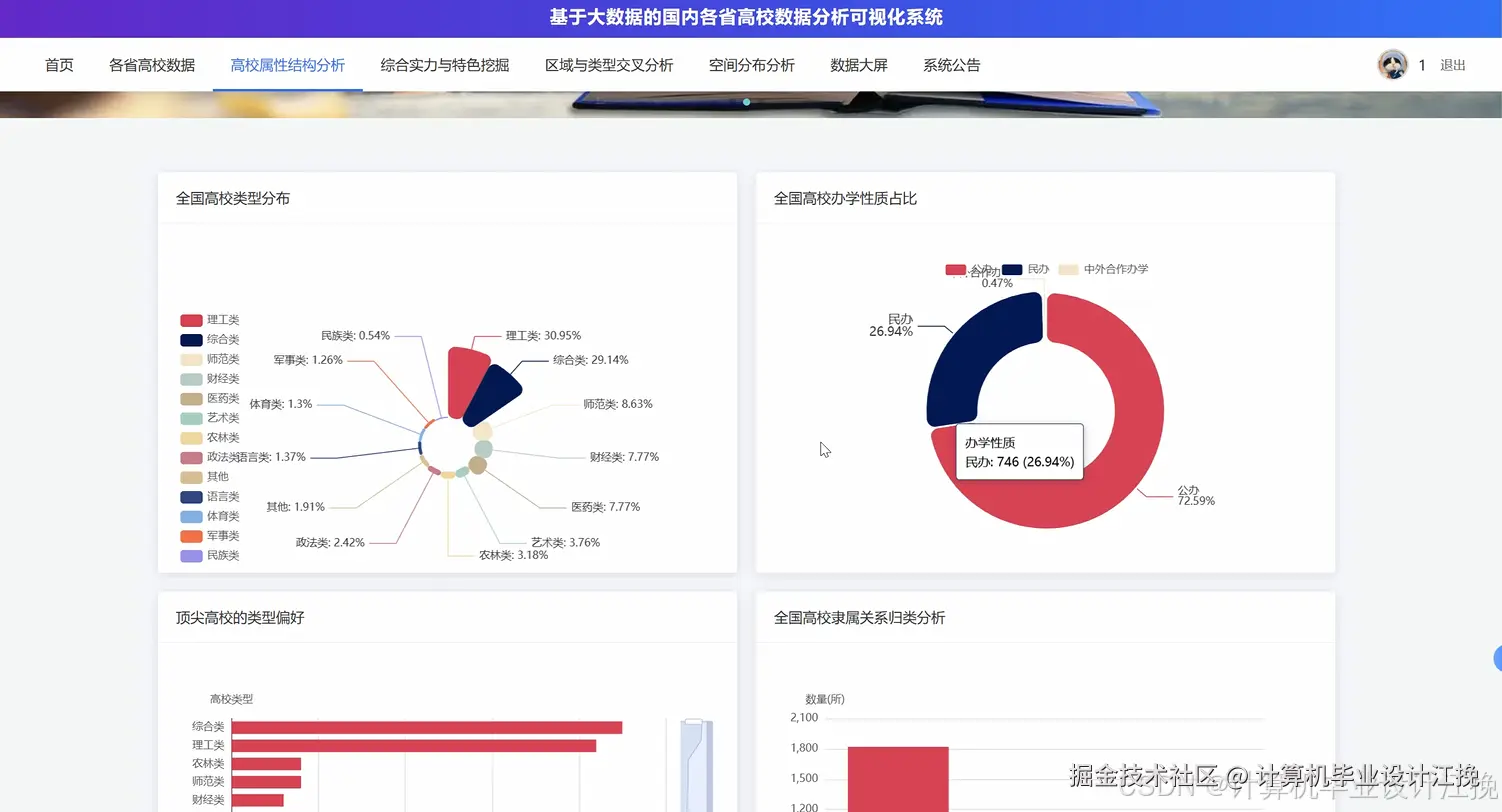Viewport: 1502px width, 812px height.
Task: Click the 财经类 horizontal bar
Action: point(258,800)
